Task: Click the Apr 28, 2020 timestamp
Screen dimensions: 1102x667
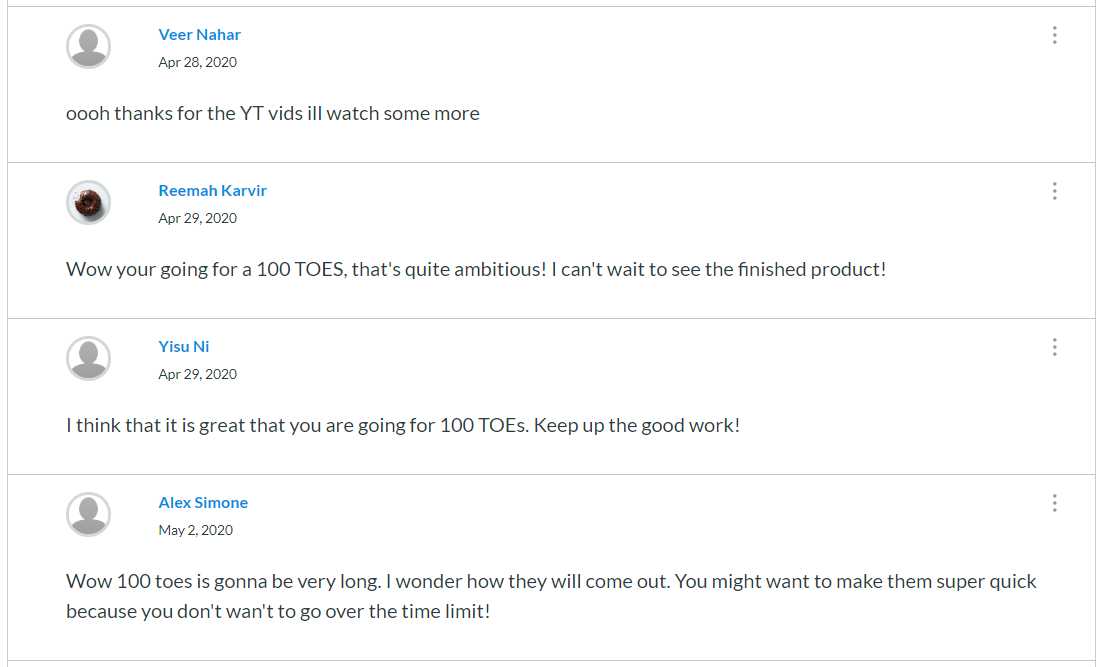Action: [197, 63]
